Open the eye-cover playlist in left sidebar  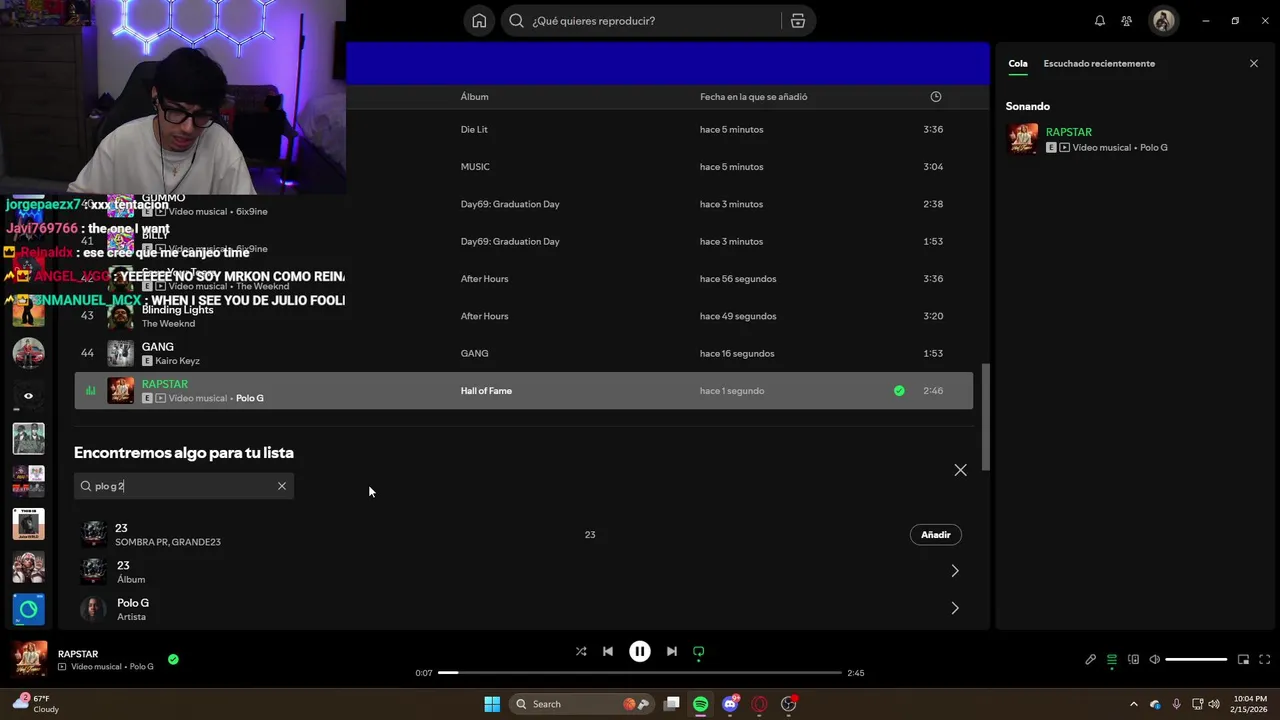pyautogui.click(x=28, y=396)
